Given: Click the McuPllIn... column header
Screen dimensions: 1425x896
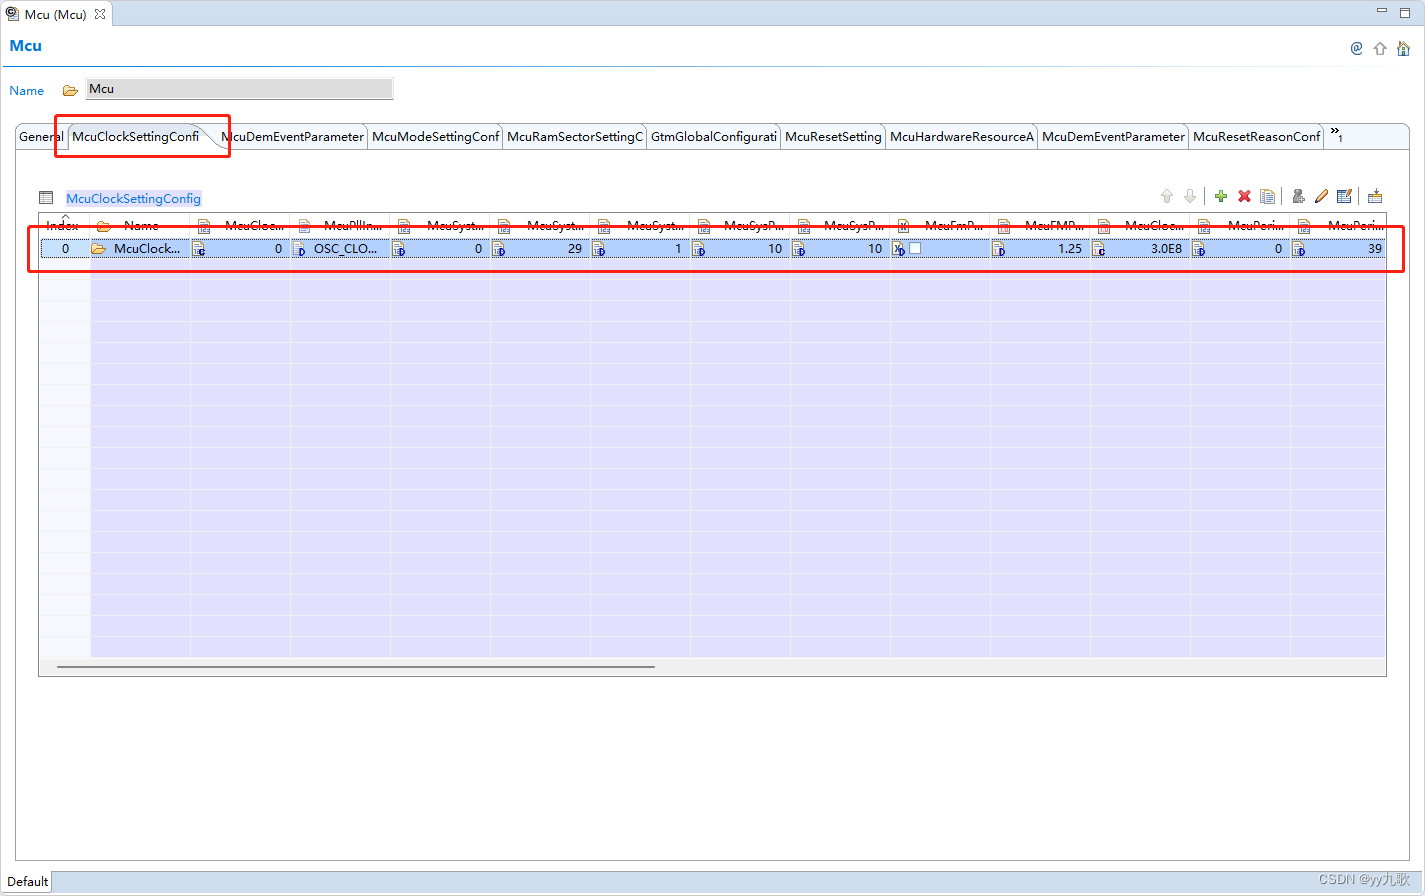Looking at the screenshot, I should click(341, 226).
